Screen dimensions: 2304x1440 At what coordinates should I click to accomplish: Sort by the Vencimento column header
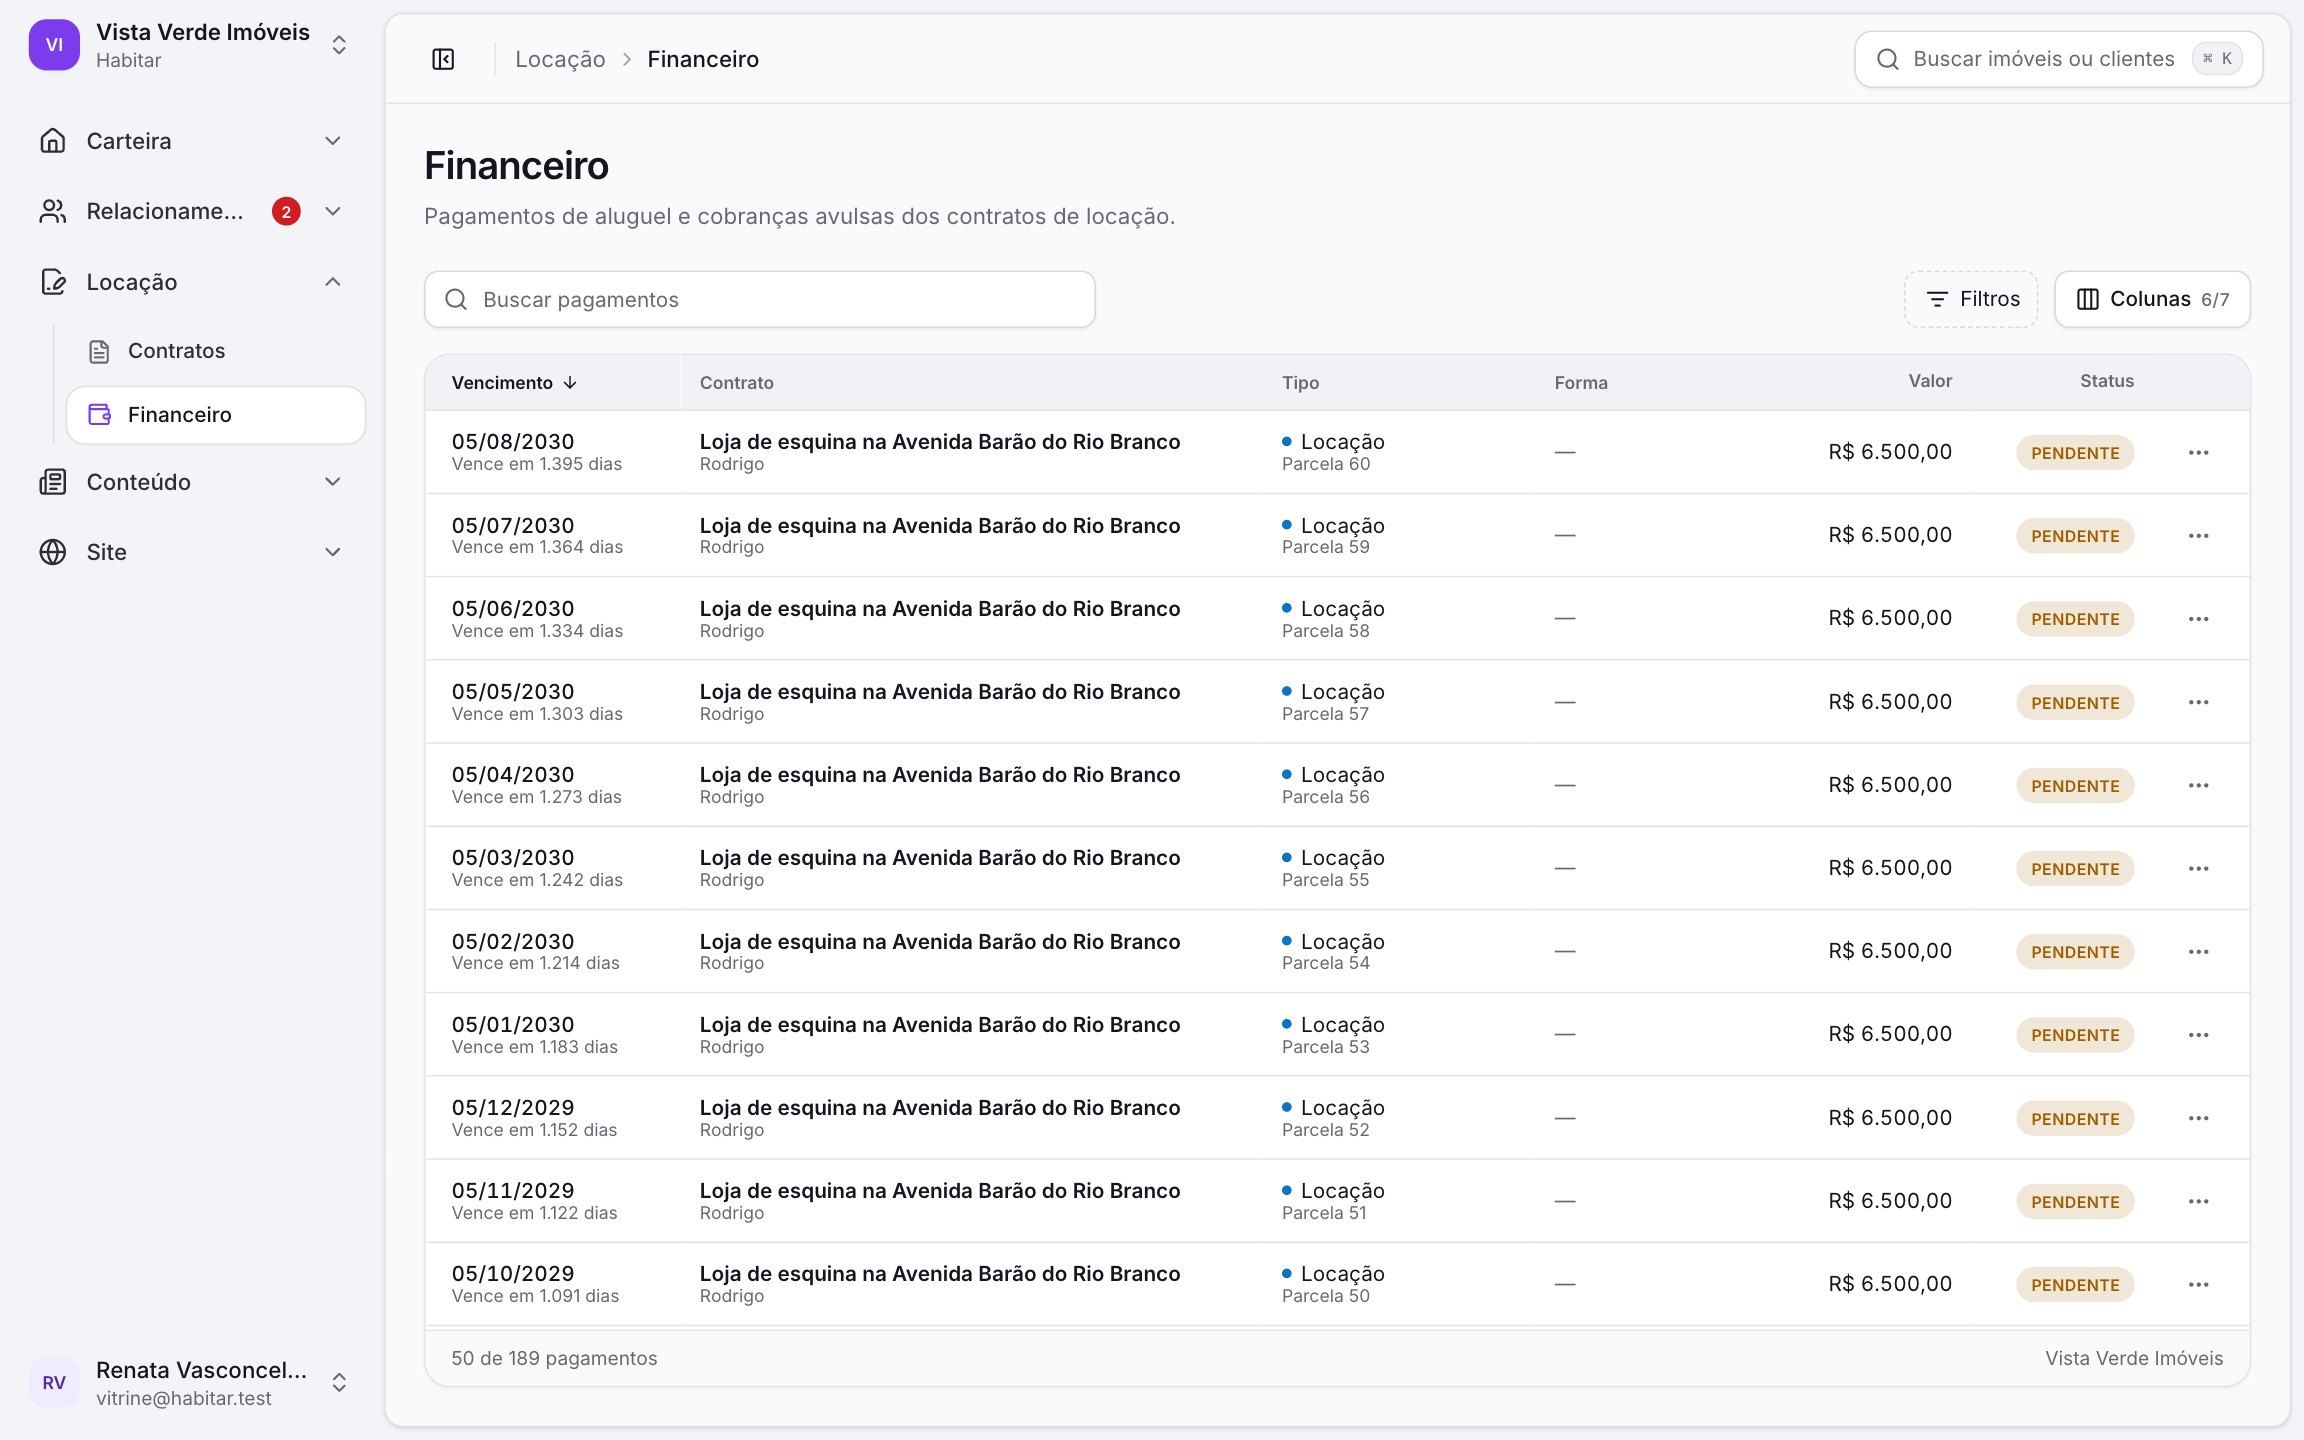[514, 383]
